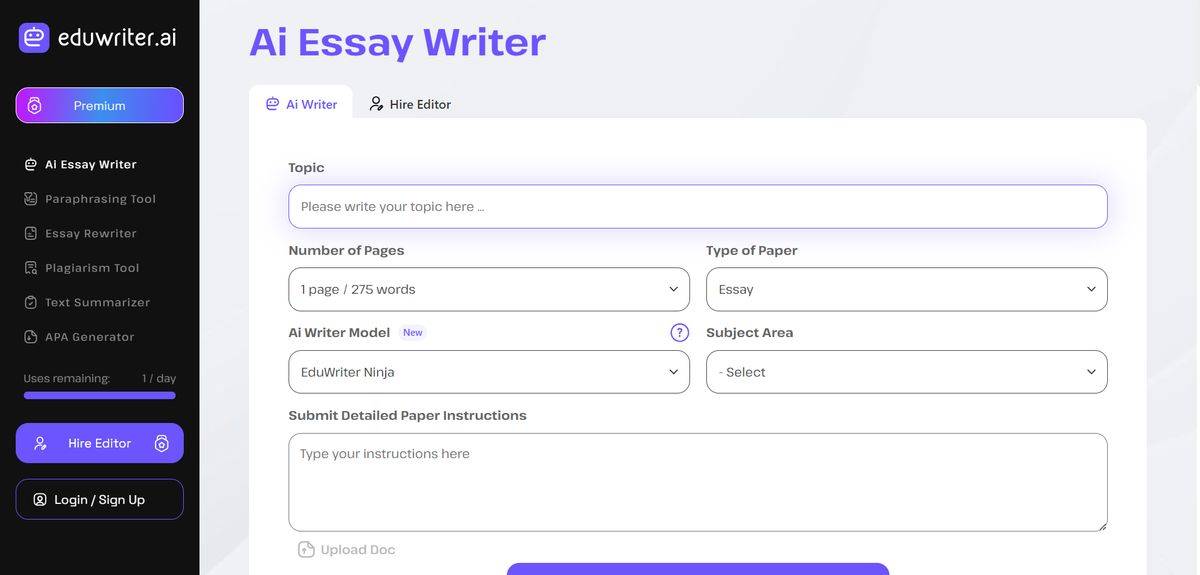Click the eduwriter.ai brand name
The width and height of the screenshot is (1200, 575).
pos(117,38)
